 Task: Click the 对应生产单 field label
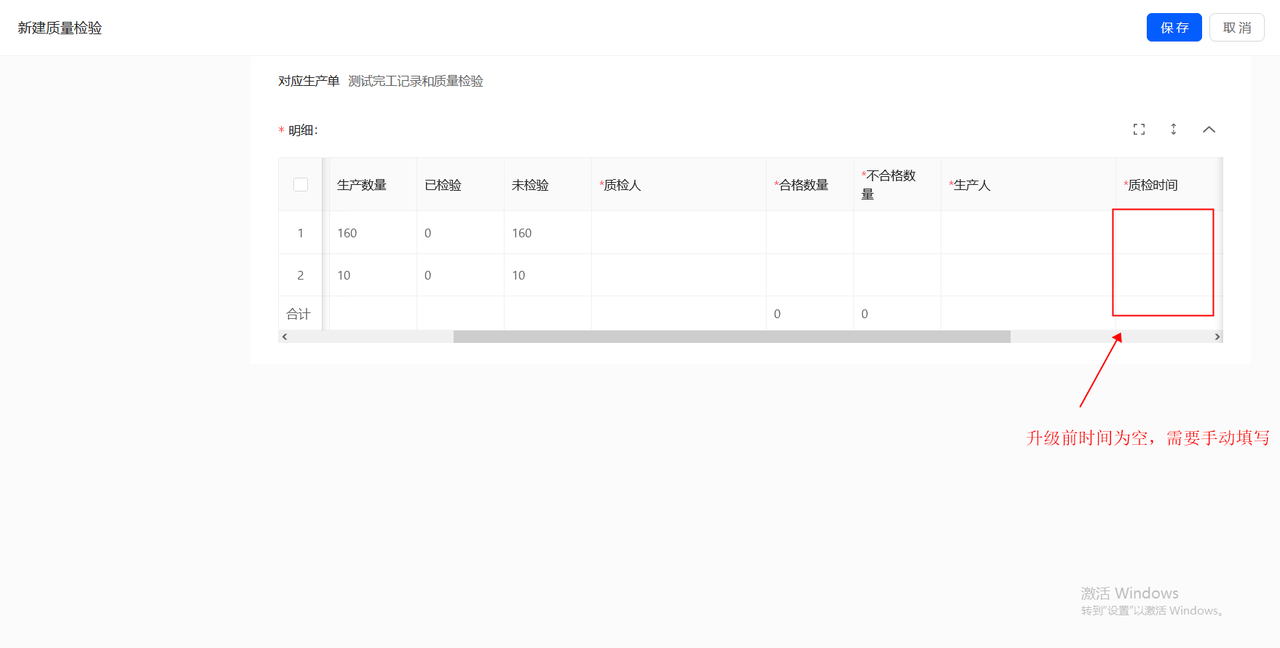pyautogui.click(x=309, y=81)
